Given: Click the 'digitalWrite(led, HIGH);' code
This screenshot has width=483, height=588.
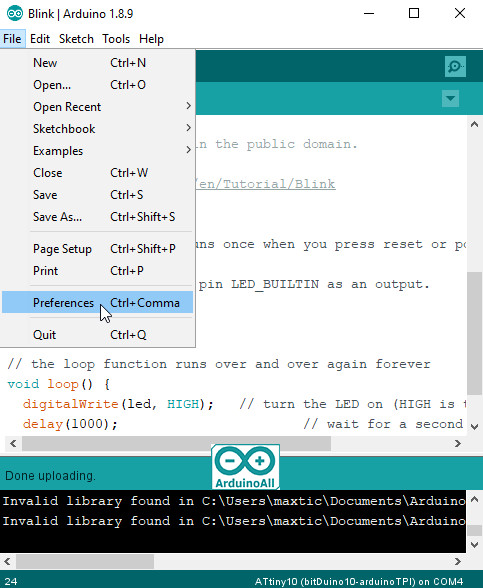Looking at the screenshot, I should (118, 404).
